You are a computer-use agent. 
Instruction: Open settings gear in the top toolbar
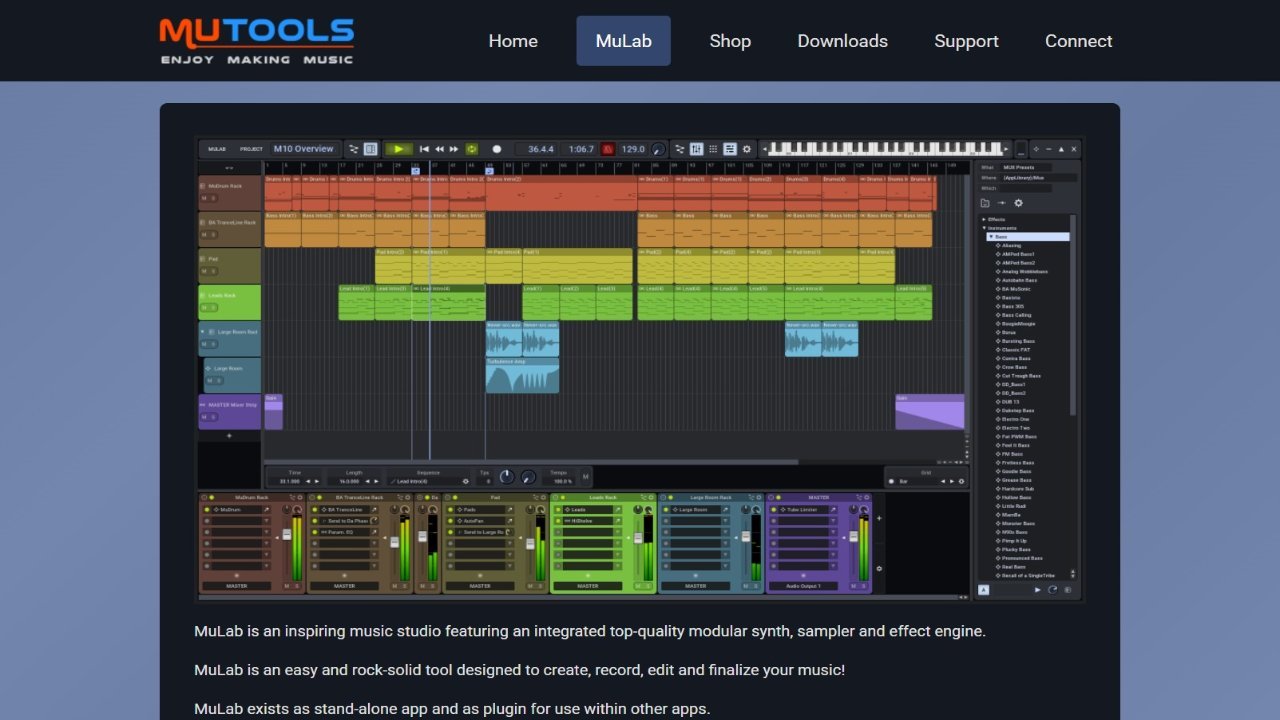[x=747, y=149]
